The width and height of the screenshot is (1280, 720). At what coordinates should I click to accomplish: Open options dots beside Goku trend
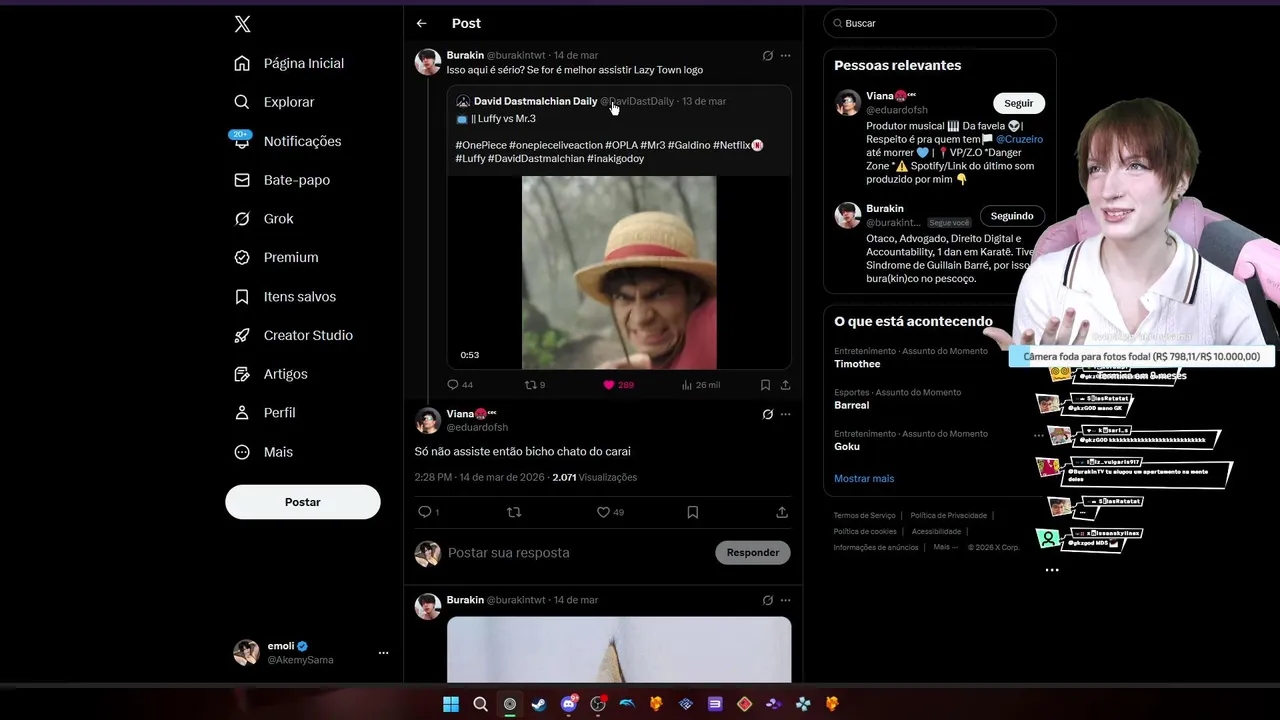coord(1038,435)
